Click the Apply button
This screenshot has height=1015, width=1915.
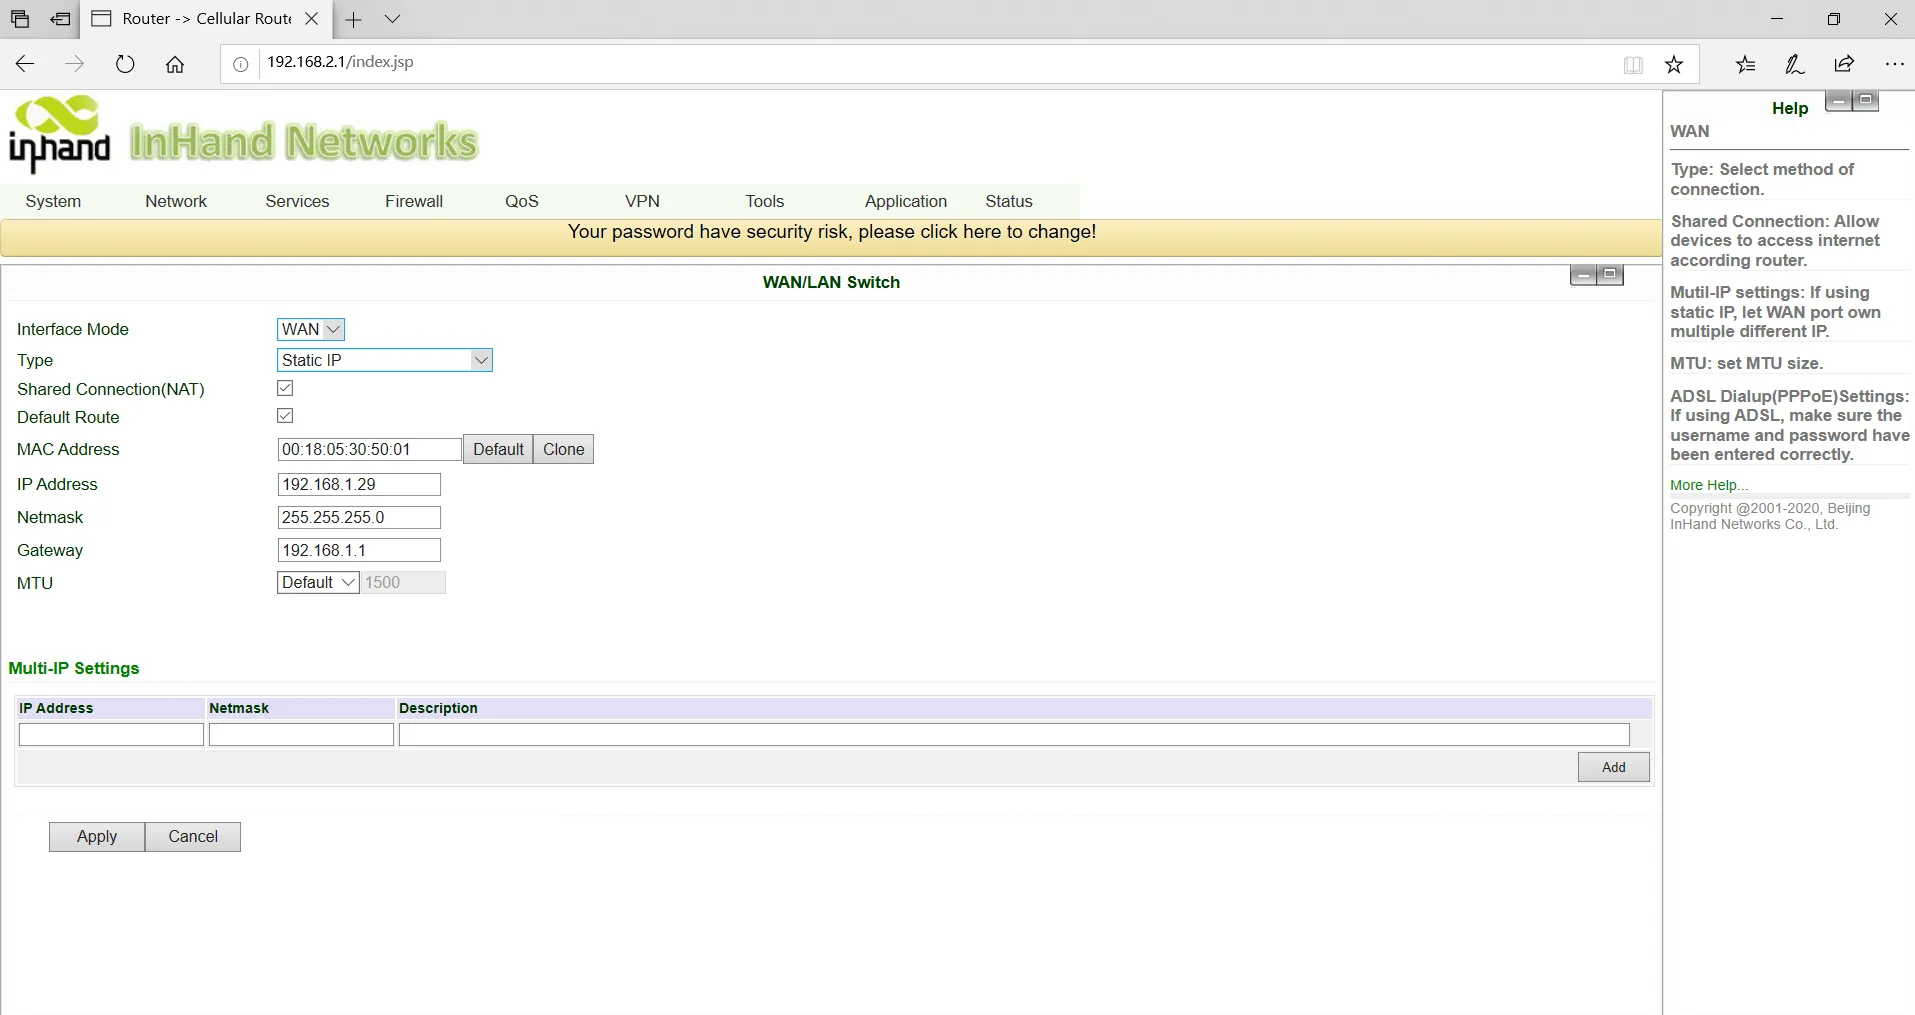coord(97,837)
